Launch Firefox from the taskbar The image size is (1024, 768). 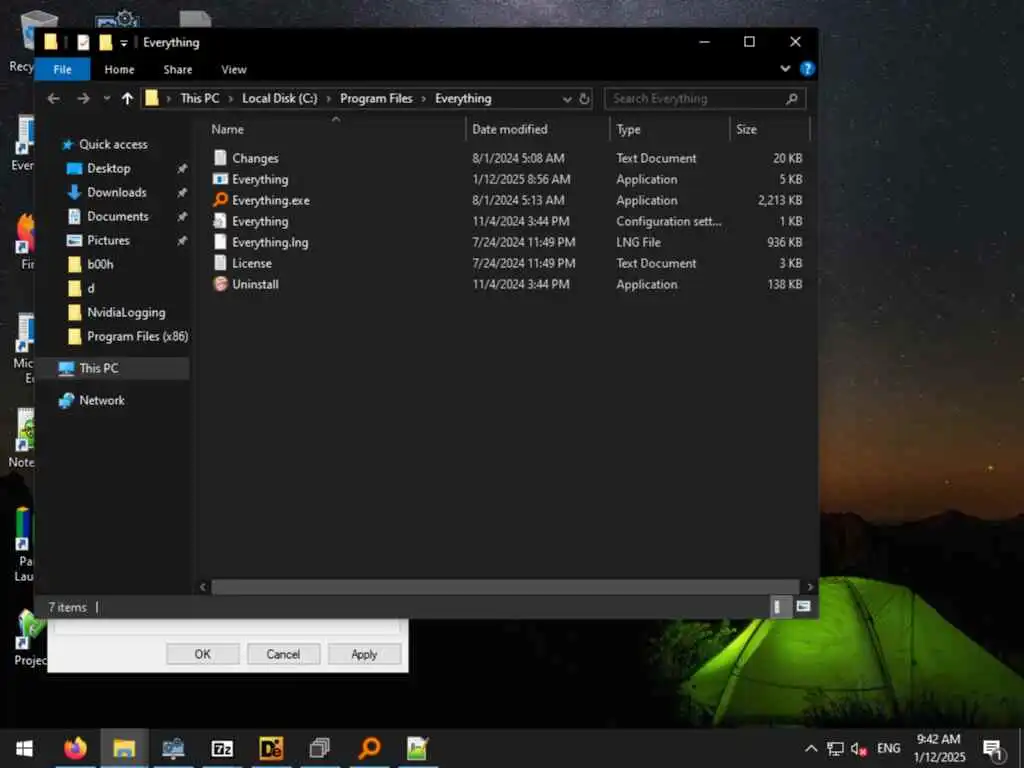tap(75, 748)
